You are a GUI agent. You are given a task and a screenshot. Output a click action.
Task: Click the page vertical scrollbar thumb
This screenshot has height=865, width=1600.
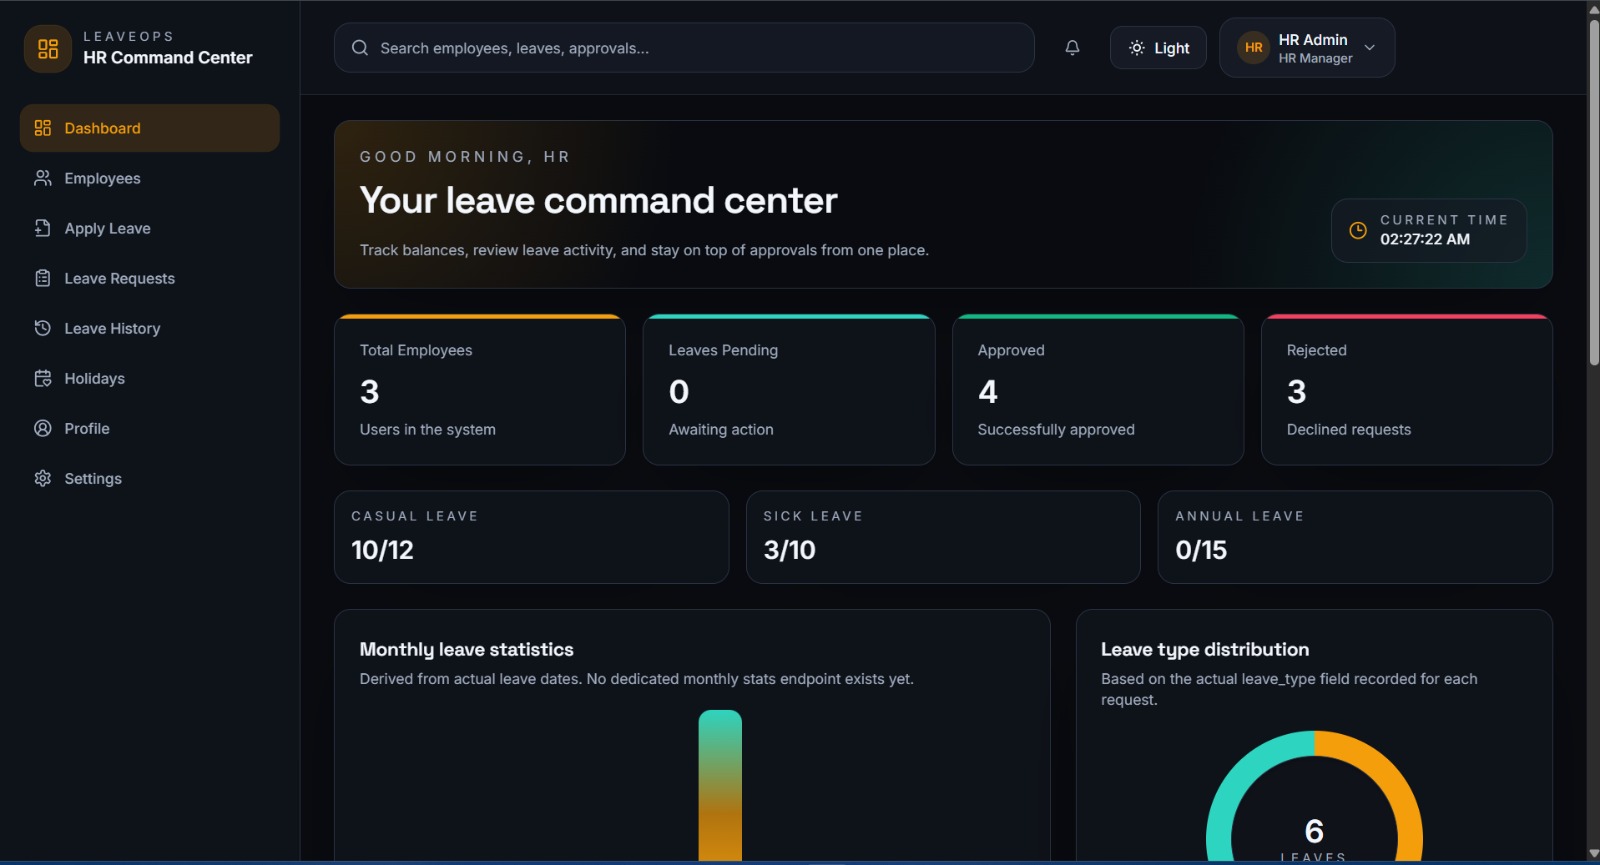coord(1593,192)
